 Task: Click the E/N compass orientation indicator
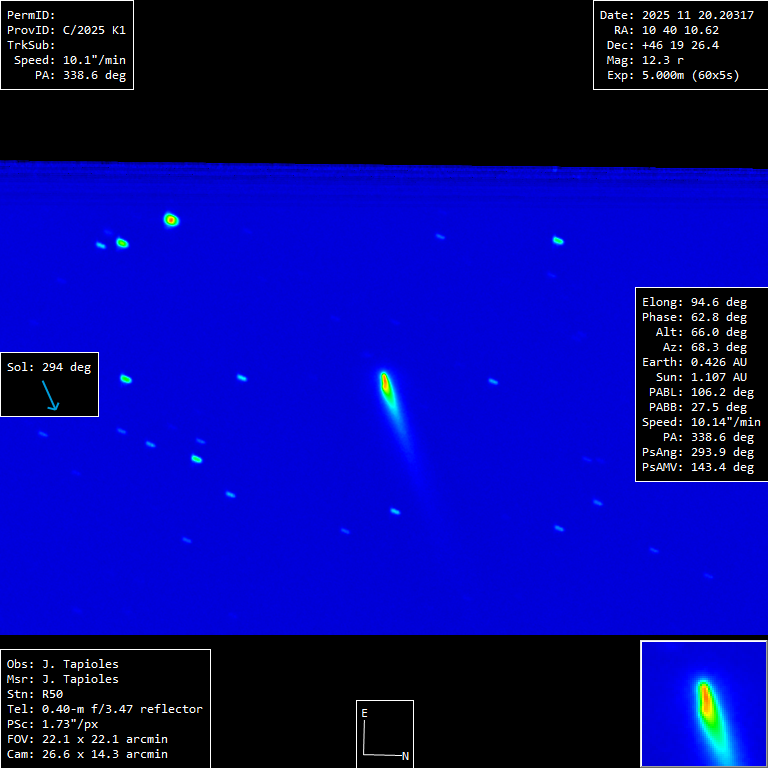(x=384, y=734)
